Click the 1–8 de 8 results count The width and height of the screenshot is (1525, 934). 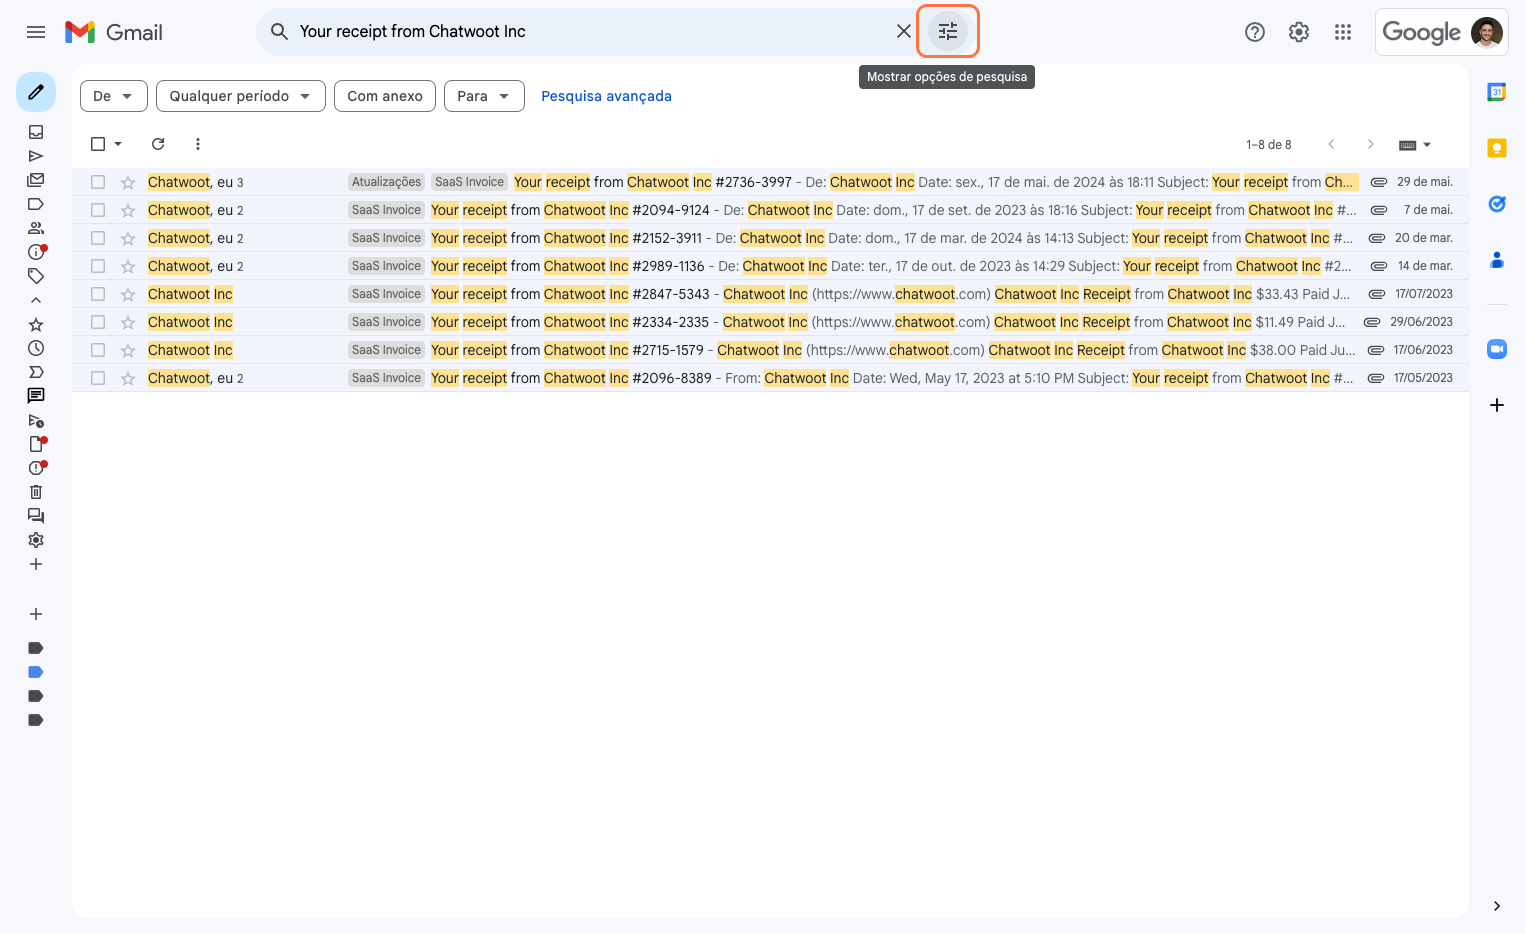1269,145
